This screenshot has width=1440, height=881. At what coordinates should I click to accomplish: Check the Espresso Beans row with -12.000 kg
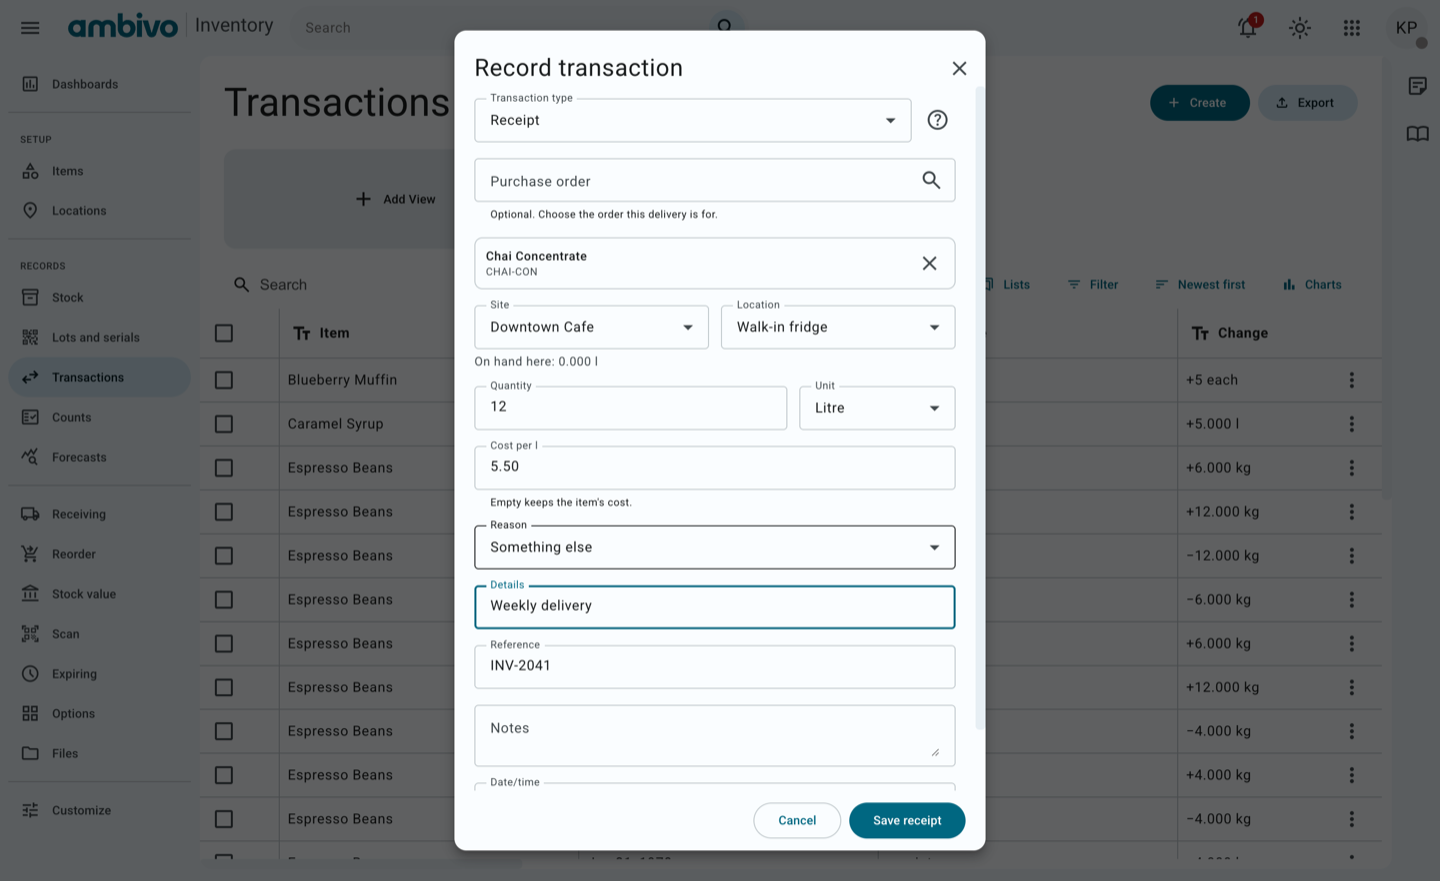coord(224,556)
